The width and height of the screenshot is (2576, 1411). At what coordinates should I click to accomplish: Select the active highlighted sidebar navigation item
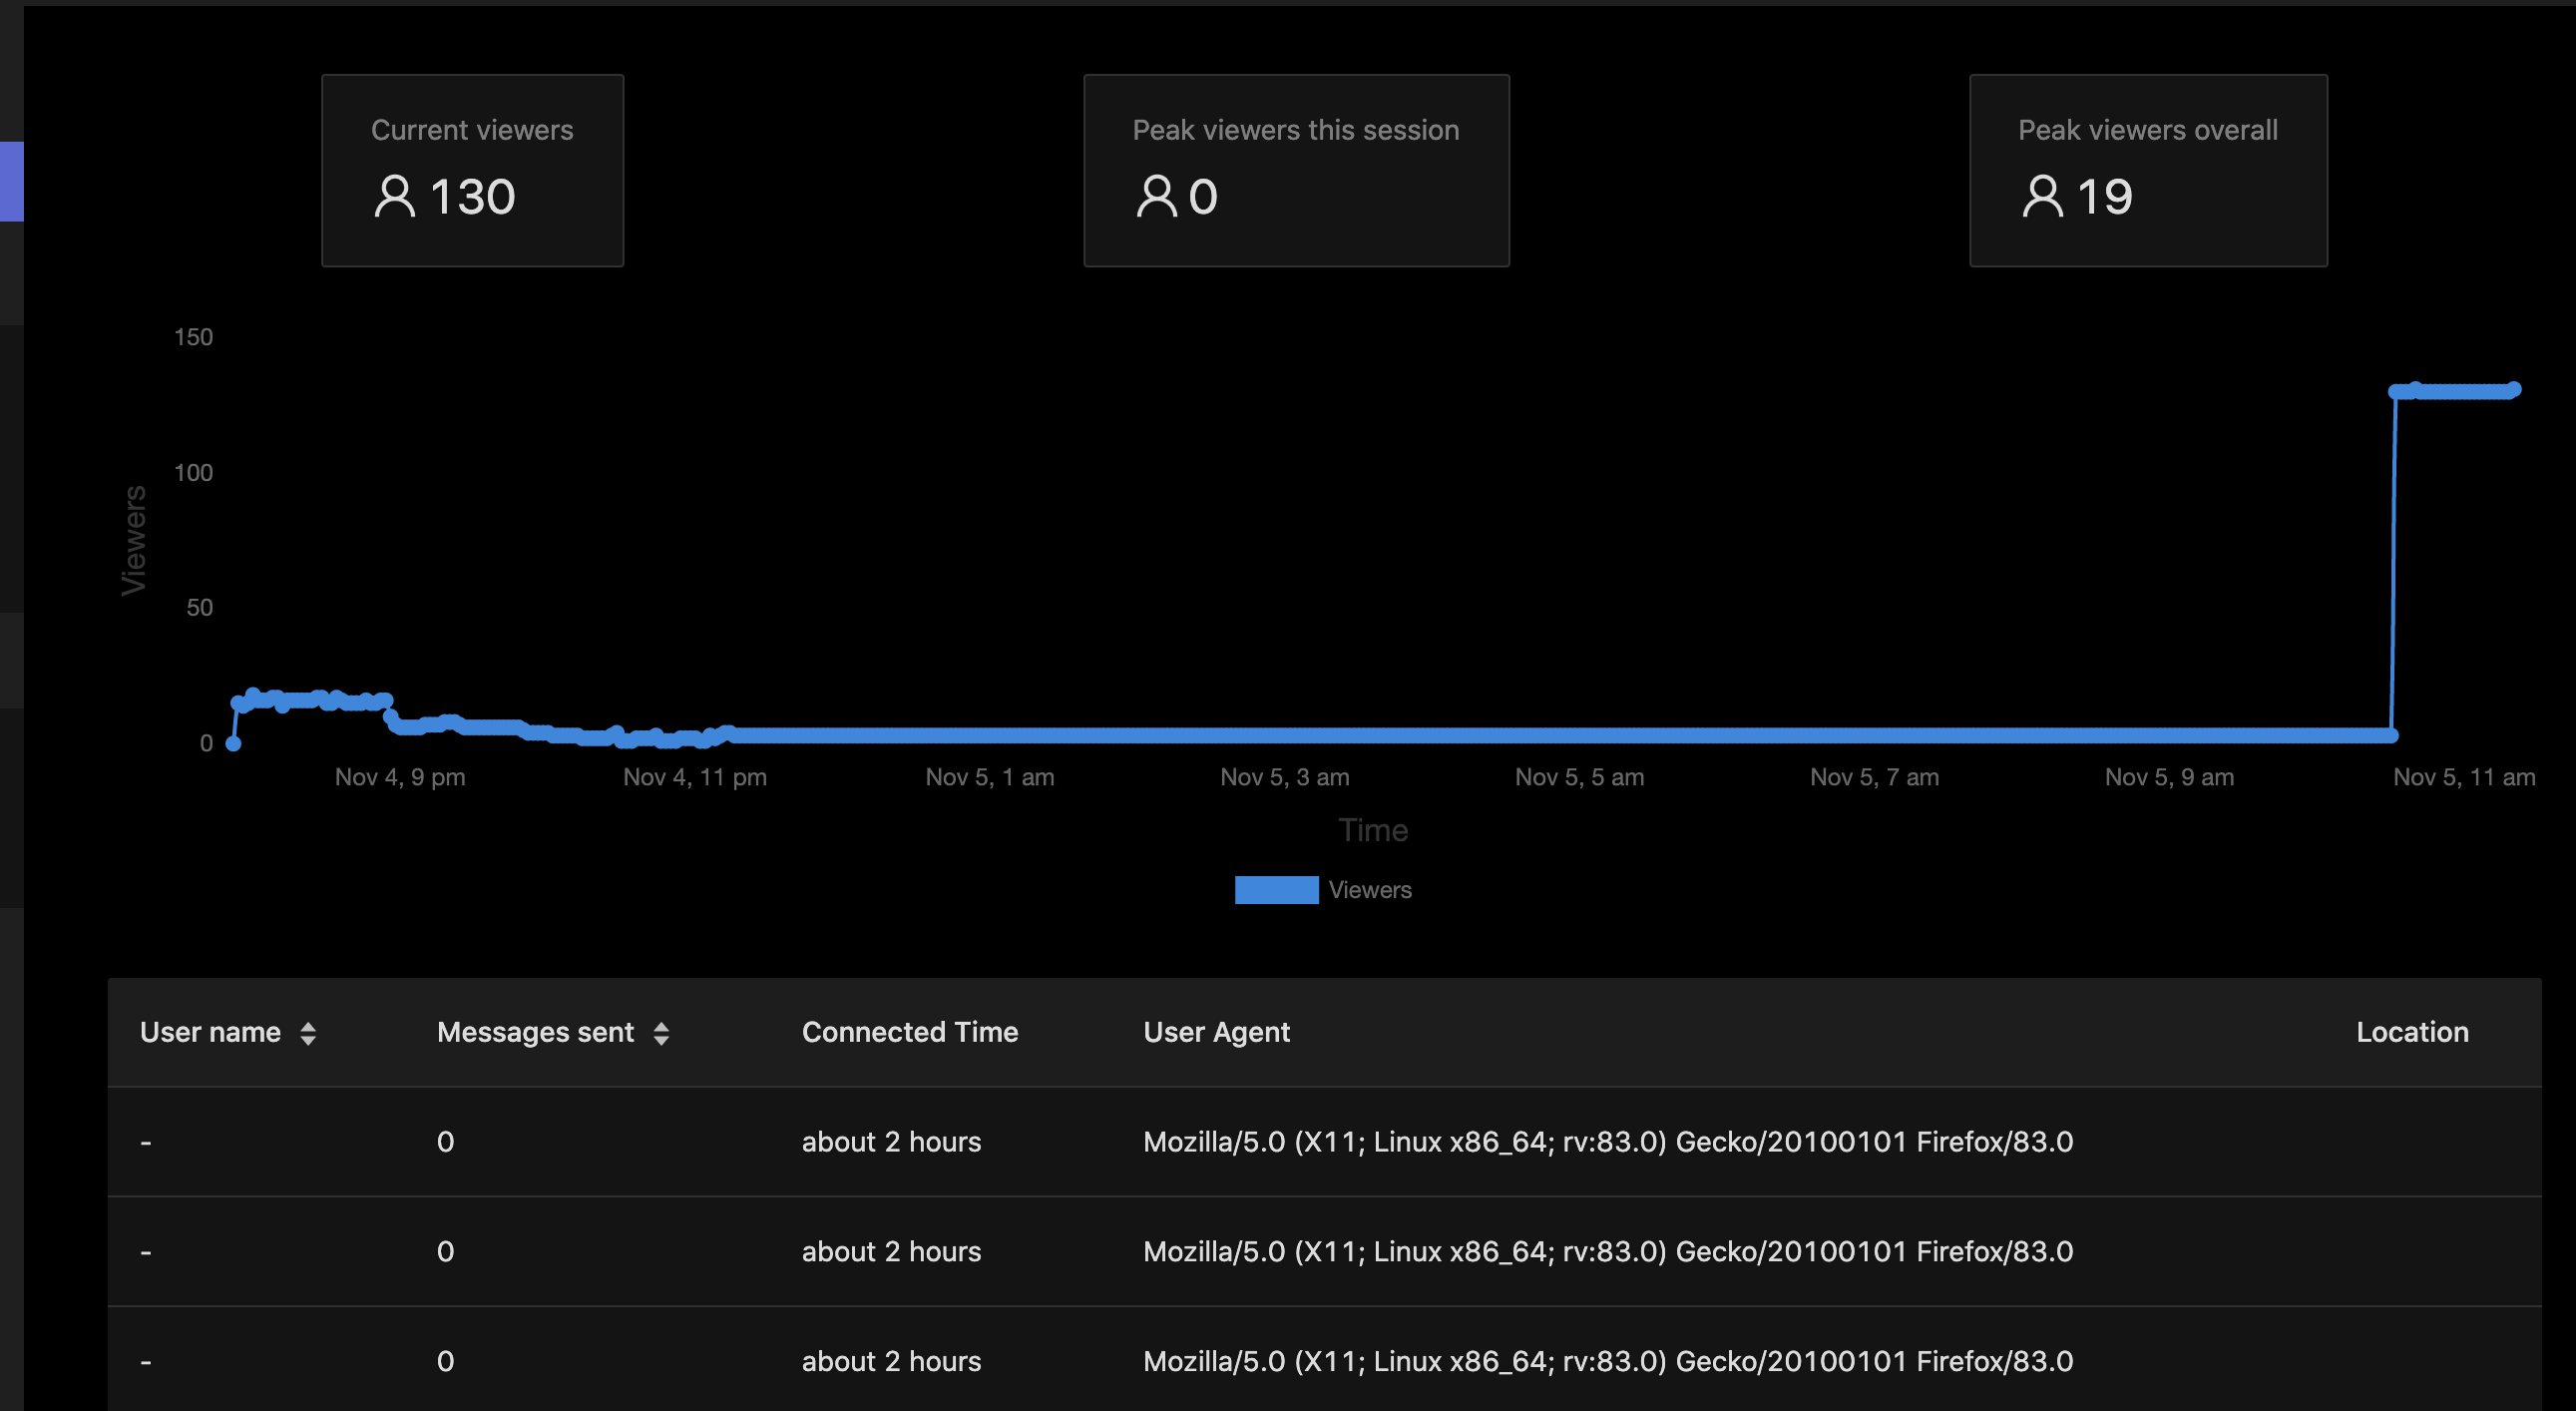[11, 181]
